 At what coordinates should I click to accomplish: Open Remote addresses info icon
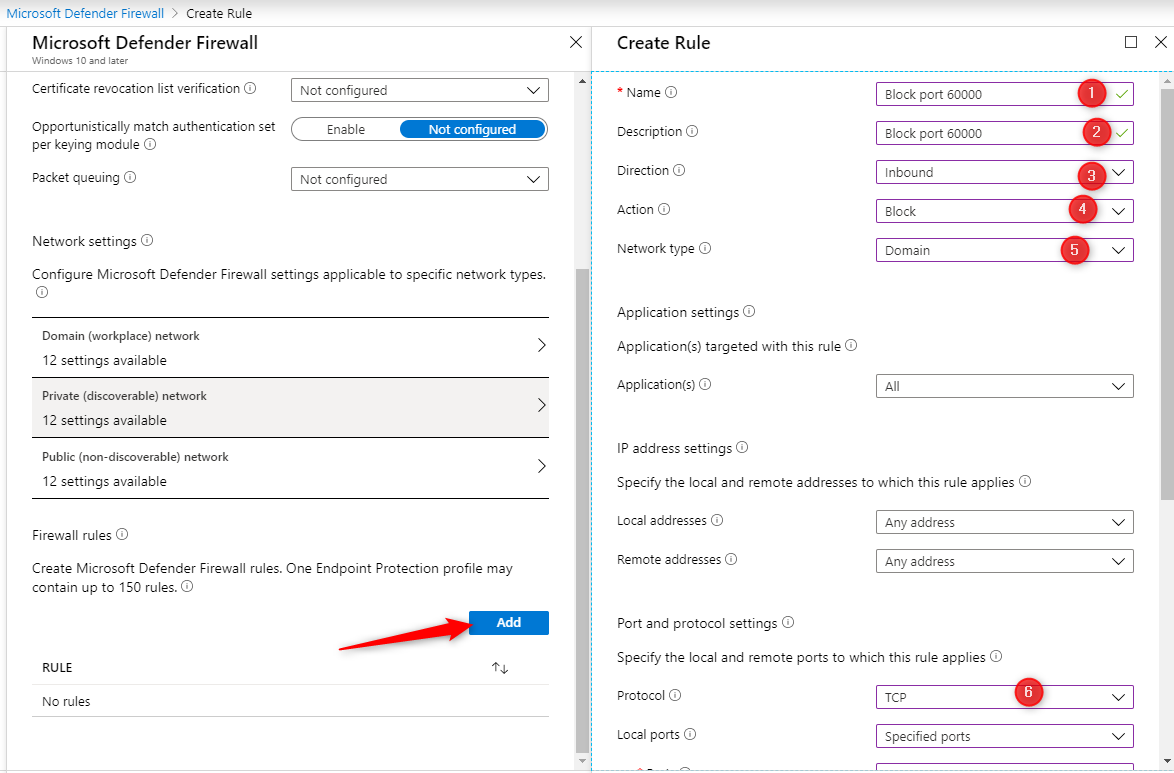point(731,559)
